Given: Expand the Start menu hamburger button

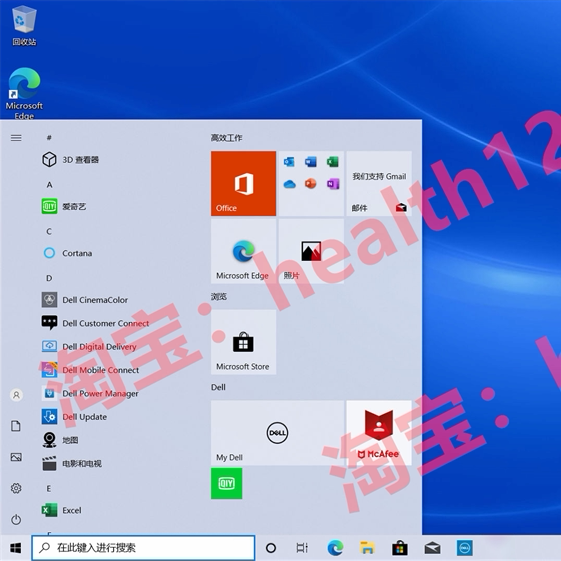Looking at the screenshot, I should tap(16, 138).
